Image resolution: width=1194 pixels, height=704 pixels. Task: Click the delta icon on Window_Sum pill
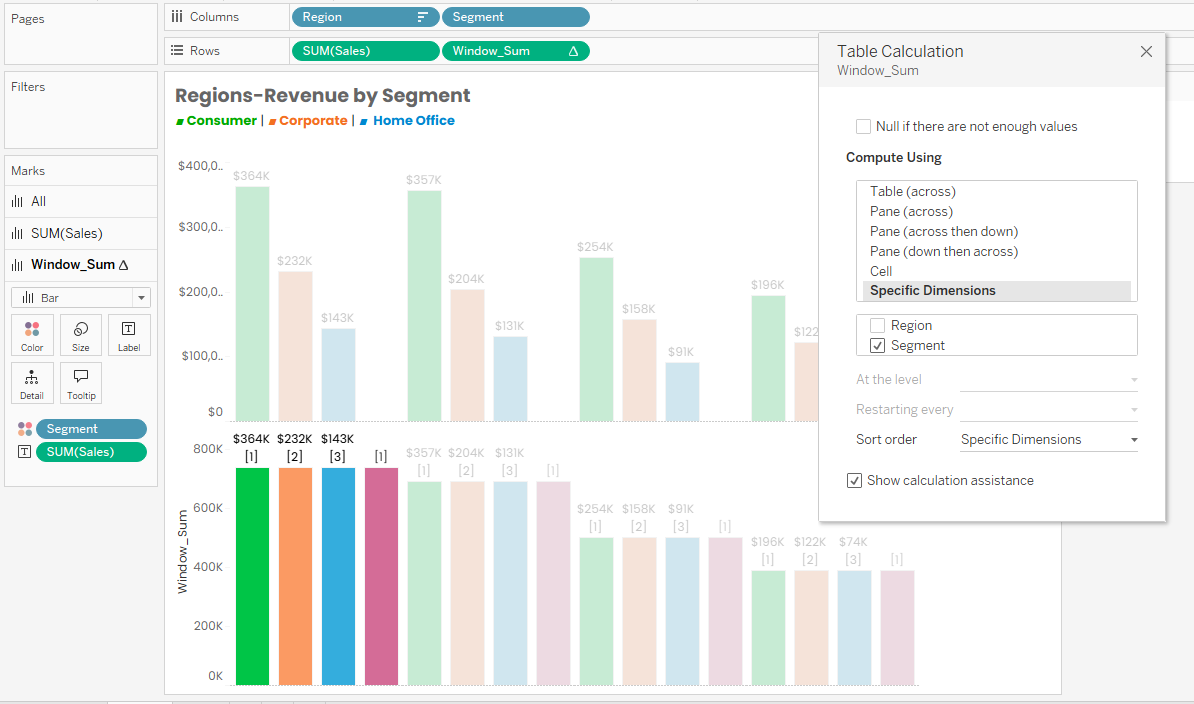[x=573, y=51]
